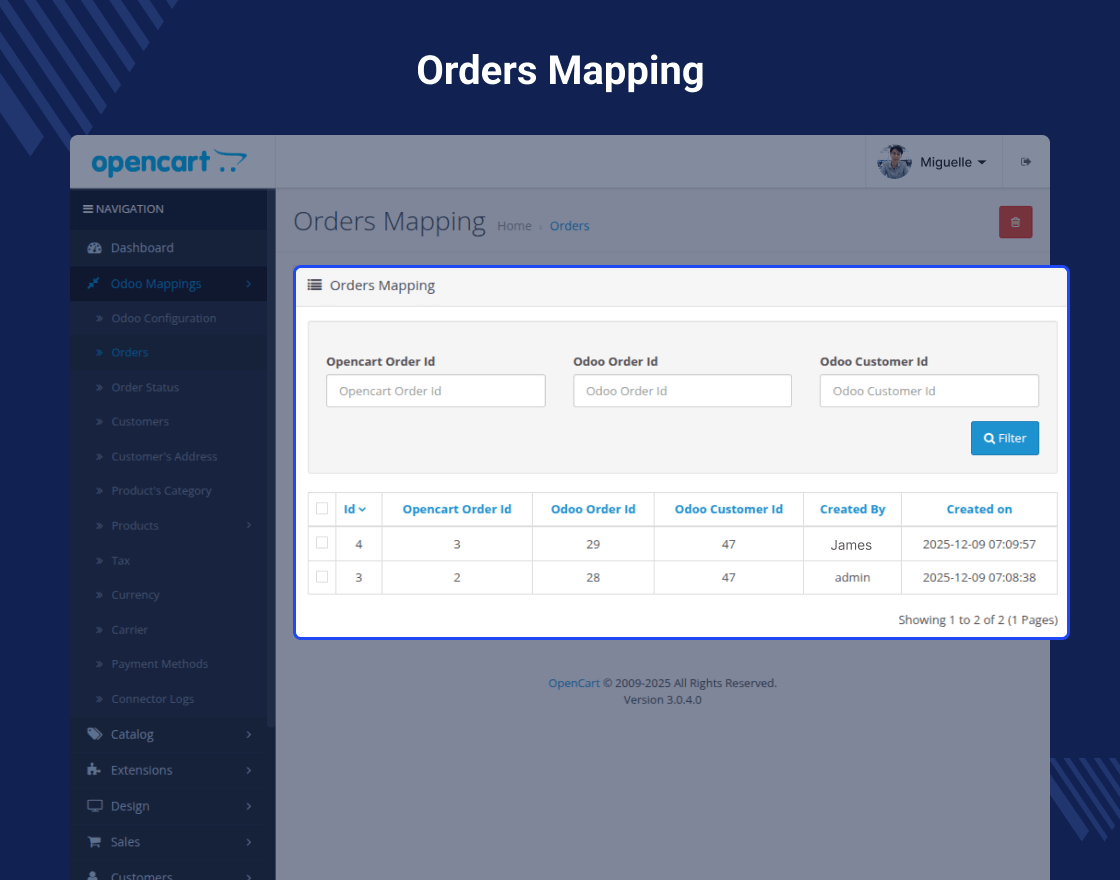Collapse the Odoo Mappings chevron
Screen dimensions: 1120x880
pyautogui.click(x=249, y=284)
